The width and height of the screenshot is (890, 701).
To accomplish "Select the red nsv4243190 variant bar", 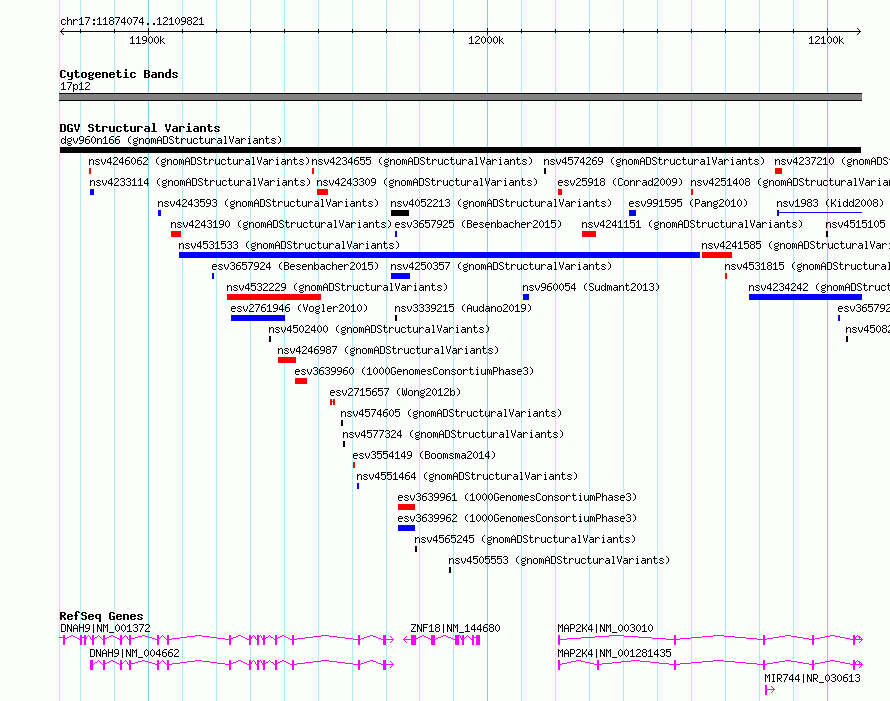I will click(176, 234).
